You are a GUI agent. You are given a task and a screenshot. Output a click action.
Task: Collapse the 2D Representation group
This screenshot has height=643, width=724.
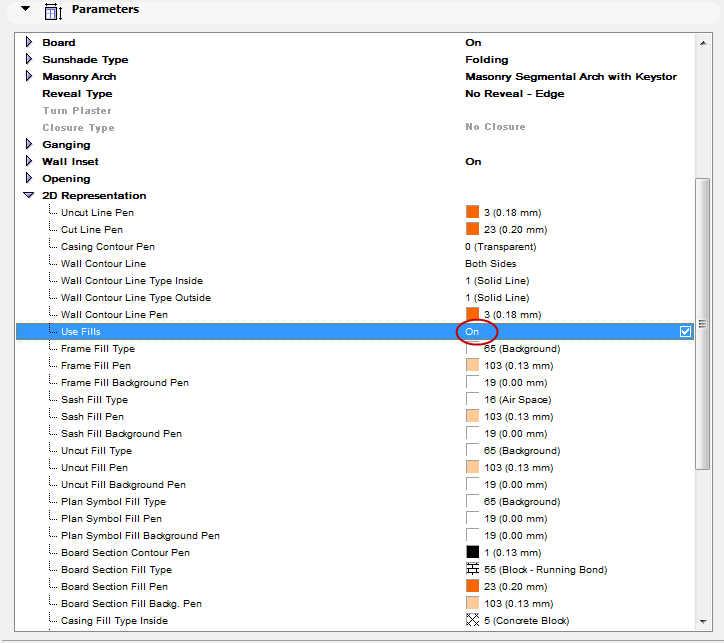(29, 196)
